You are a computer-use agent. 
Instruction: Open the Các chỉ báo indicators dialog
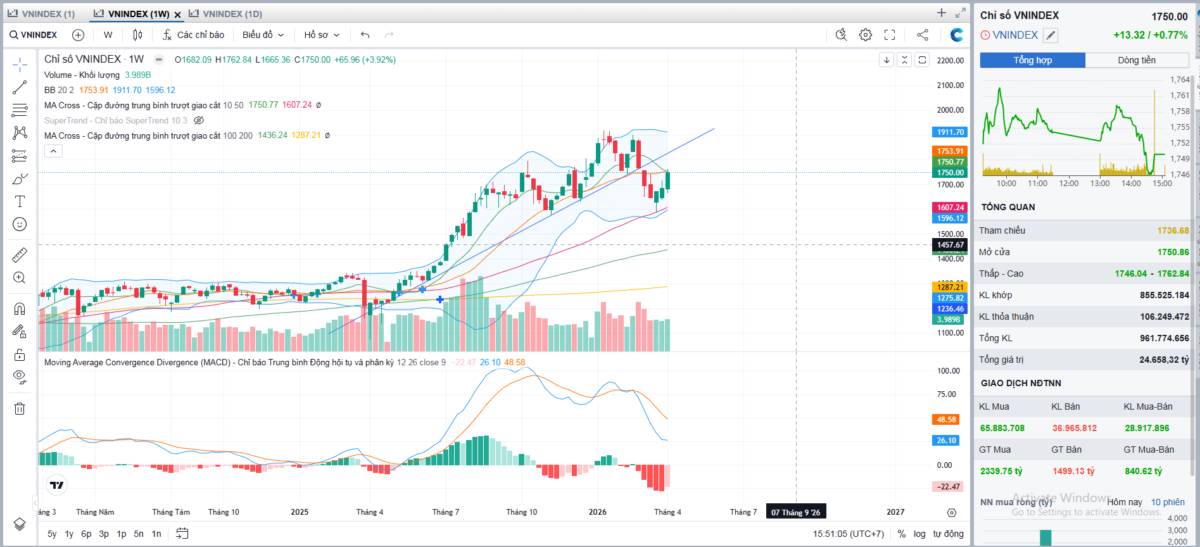pos(193,34)
